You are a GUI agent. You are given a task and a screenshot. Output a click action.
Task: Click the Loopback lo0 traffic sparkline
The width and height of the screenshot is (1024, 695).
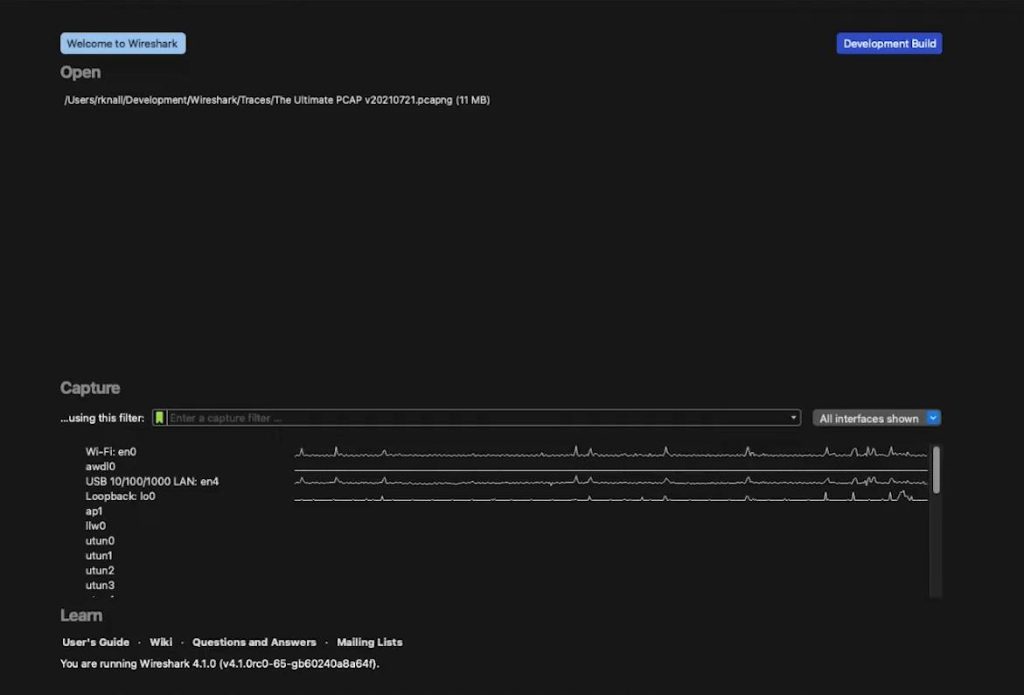(611, 496)
